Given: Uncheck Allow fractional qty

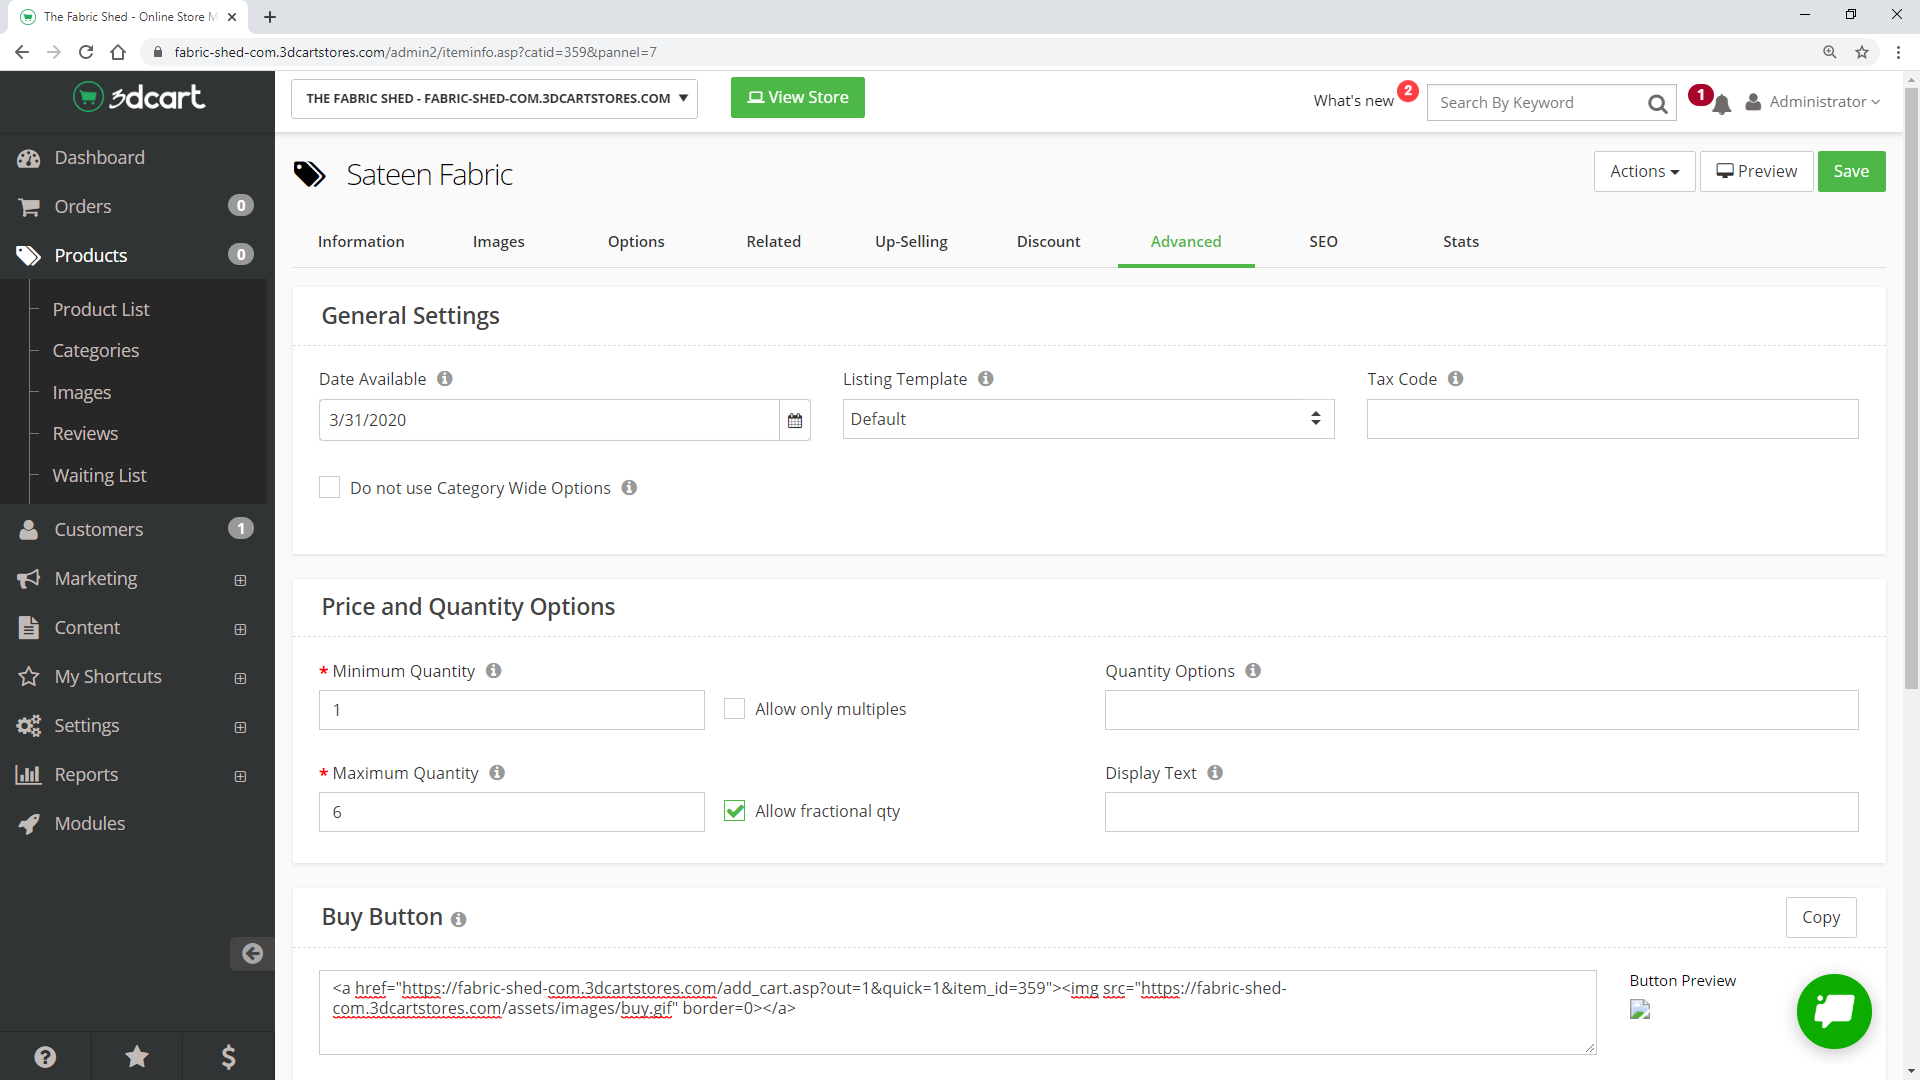Looking at the screenshot, I should click(x=734, y=811).
